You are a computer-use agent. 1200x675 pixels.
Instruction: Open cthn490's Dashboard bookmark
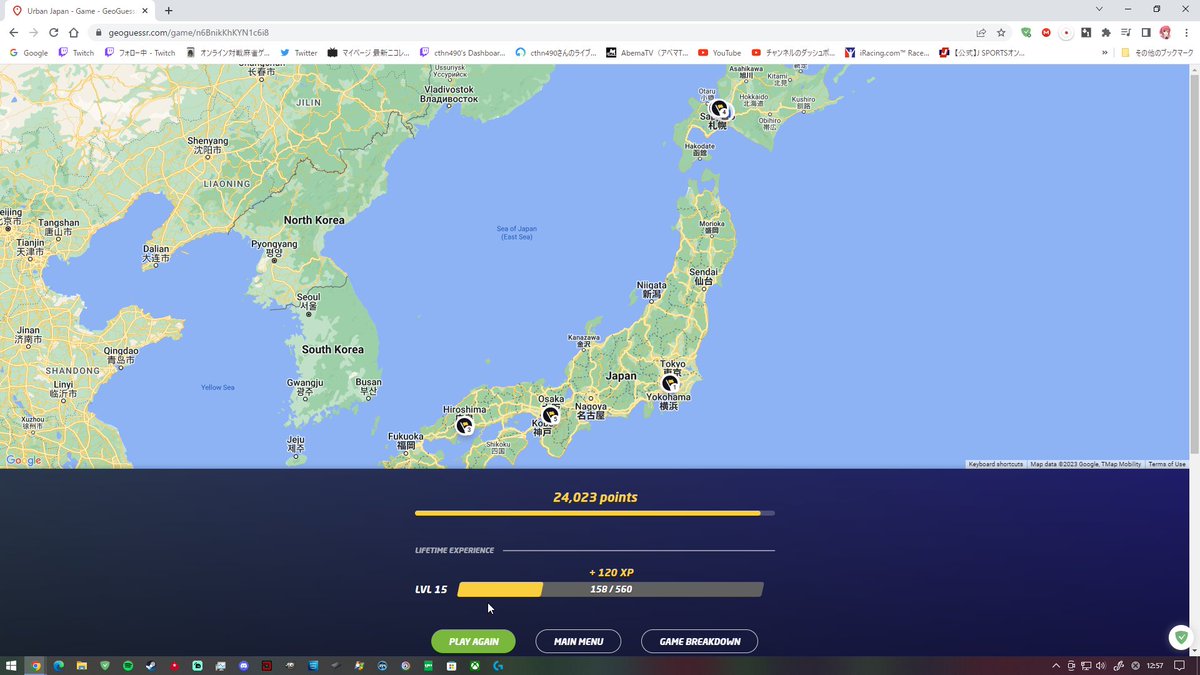(463, 53)
